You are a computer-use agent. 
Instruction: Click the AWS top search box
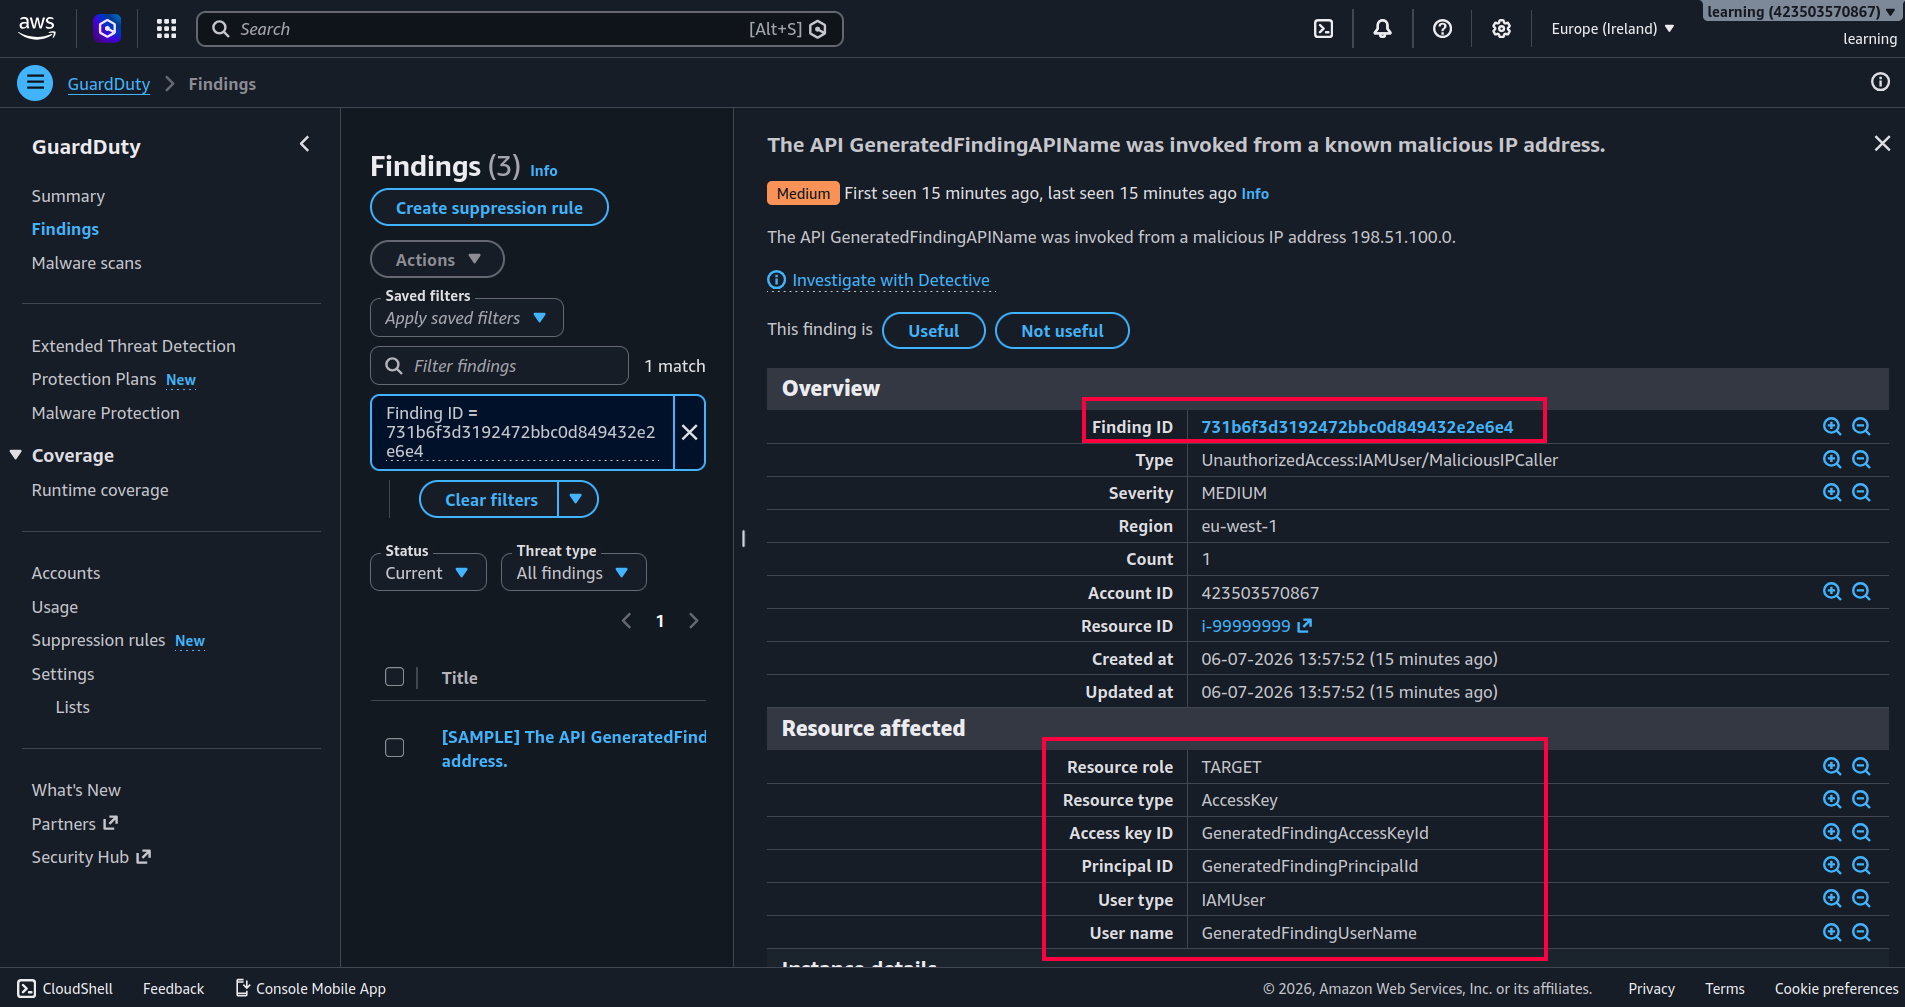point(520,29)
